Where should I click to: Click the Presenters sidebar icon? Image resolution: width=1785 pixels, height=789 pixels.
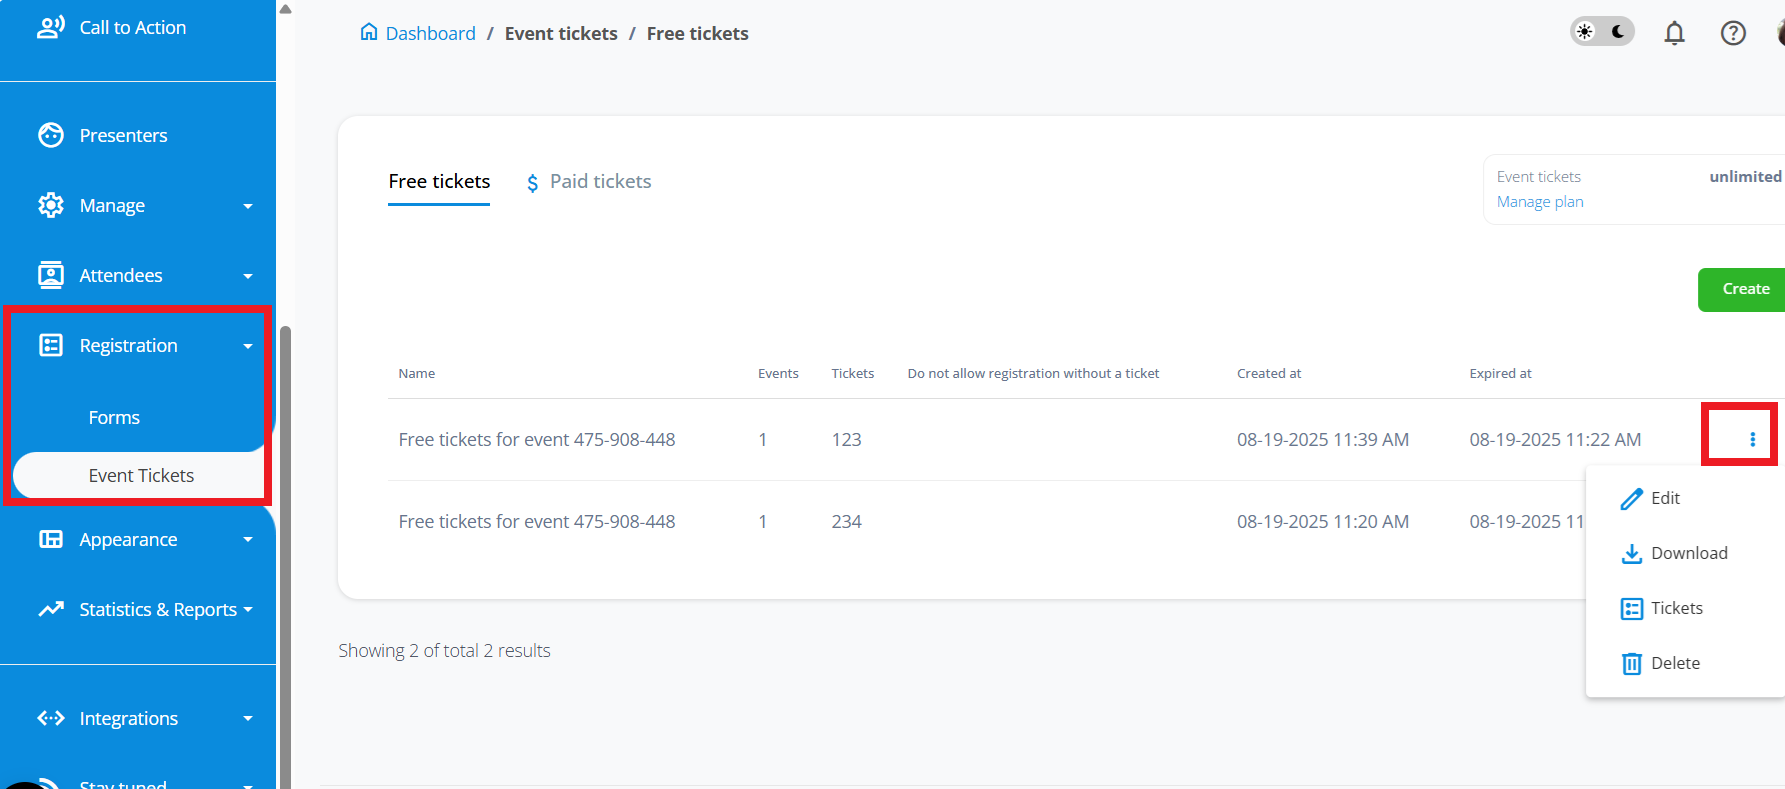51,135
